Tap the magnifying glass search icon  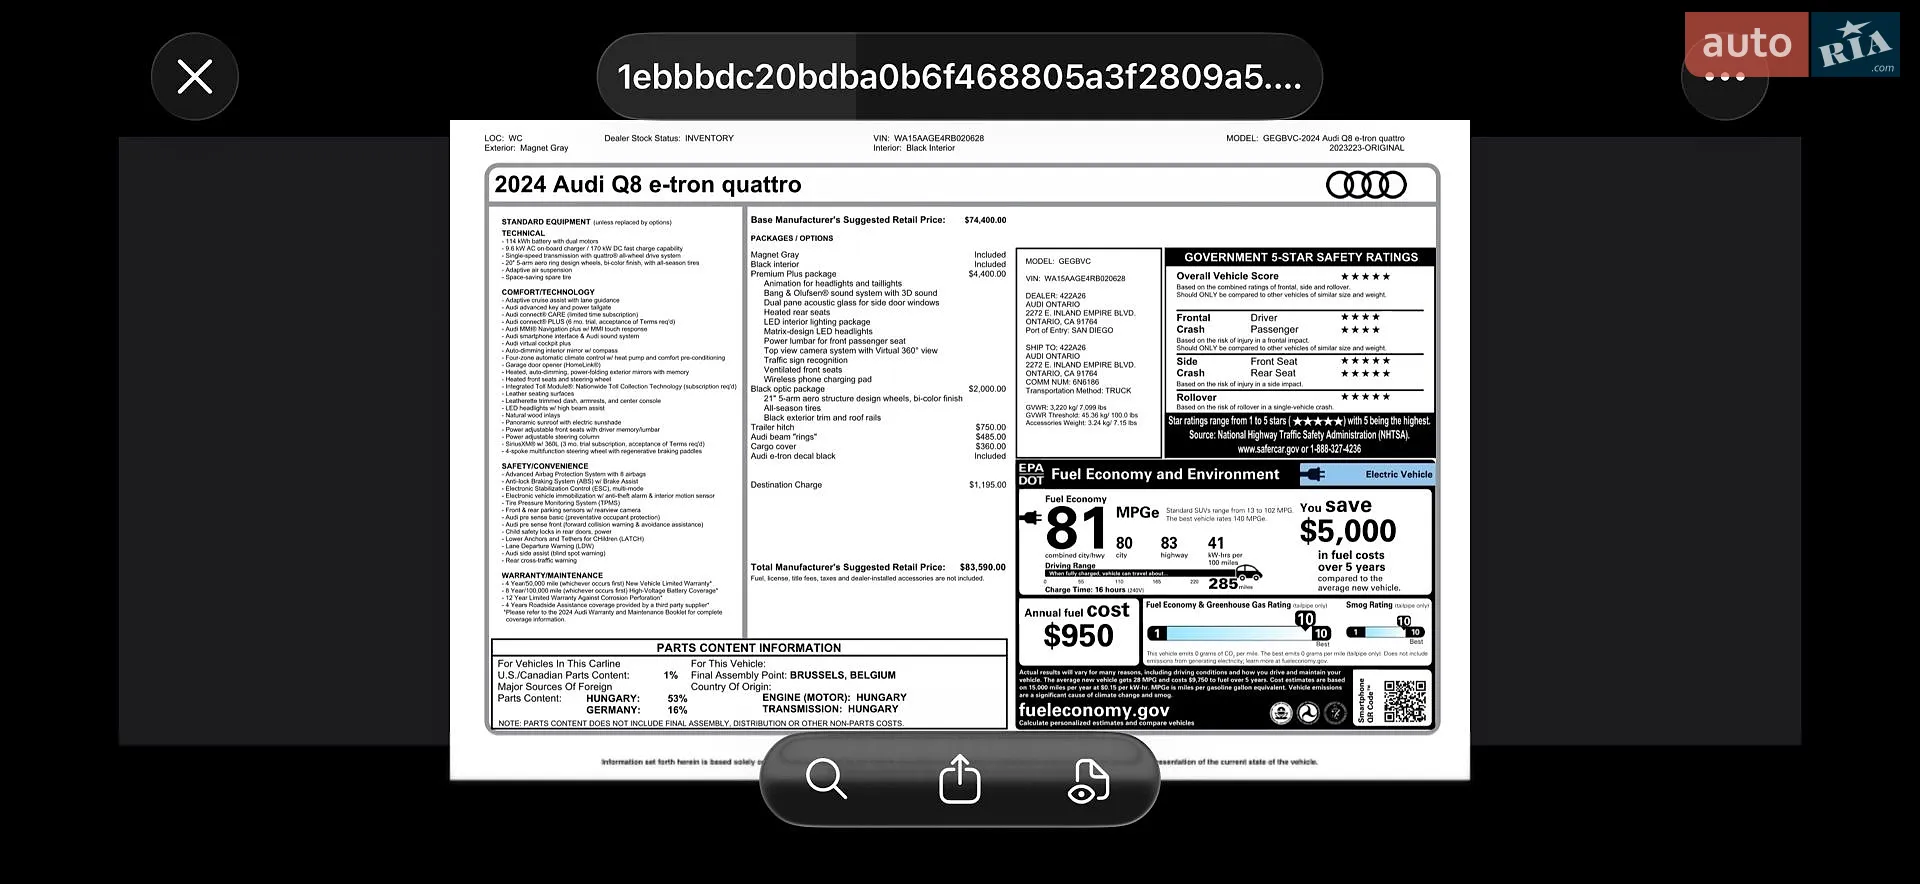pos(826,779)
